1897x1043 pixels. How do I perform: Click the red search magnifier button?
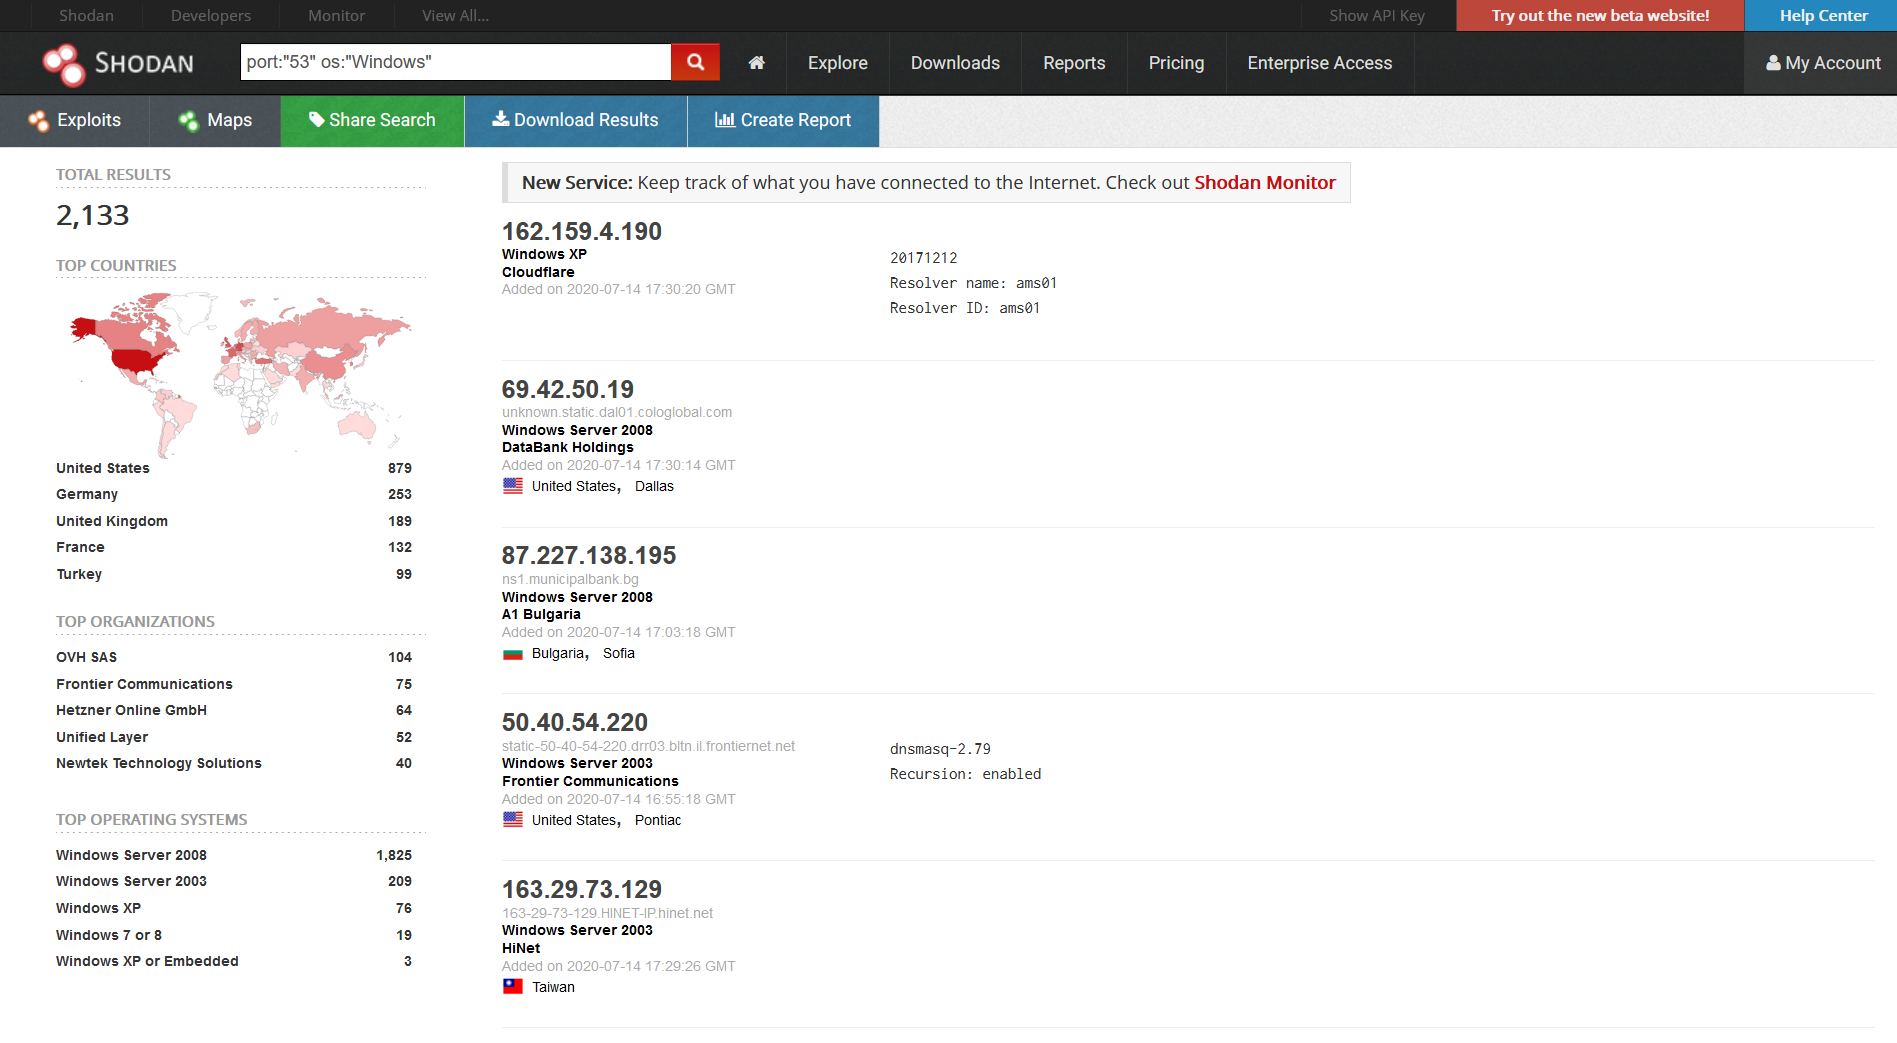[695, 62]
